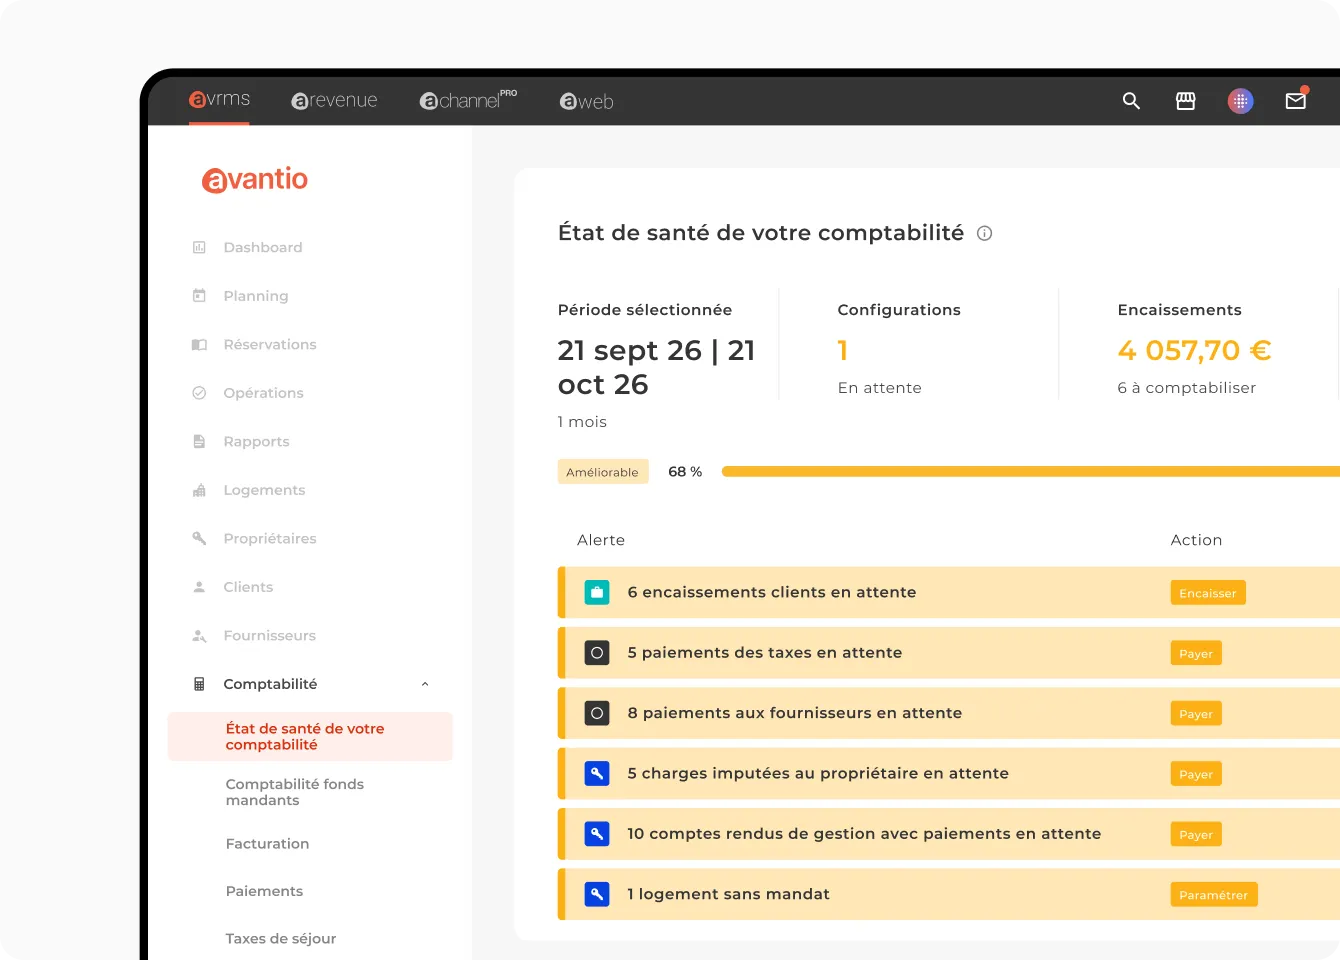This screenshot has height=960, width=1340.
Task: Select État de santé de votre comptabilité submenu
Action: [x=310, y=736]
